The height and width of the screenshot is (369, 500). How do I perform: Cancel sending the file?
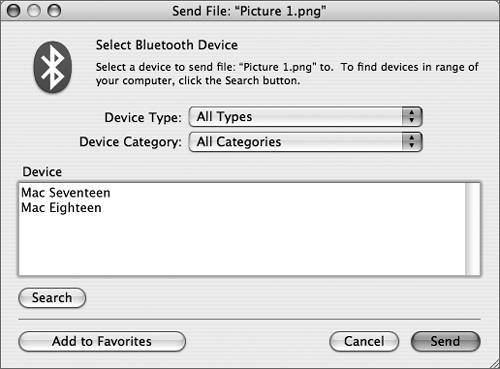tap(364, 341)
